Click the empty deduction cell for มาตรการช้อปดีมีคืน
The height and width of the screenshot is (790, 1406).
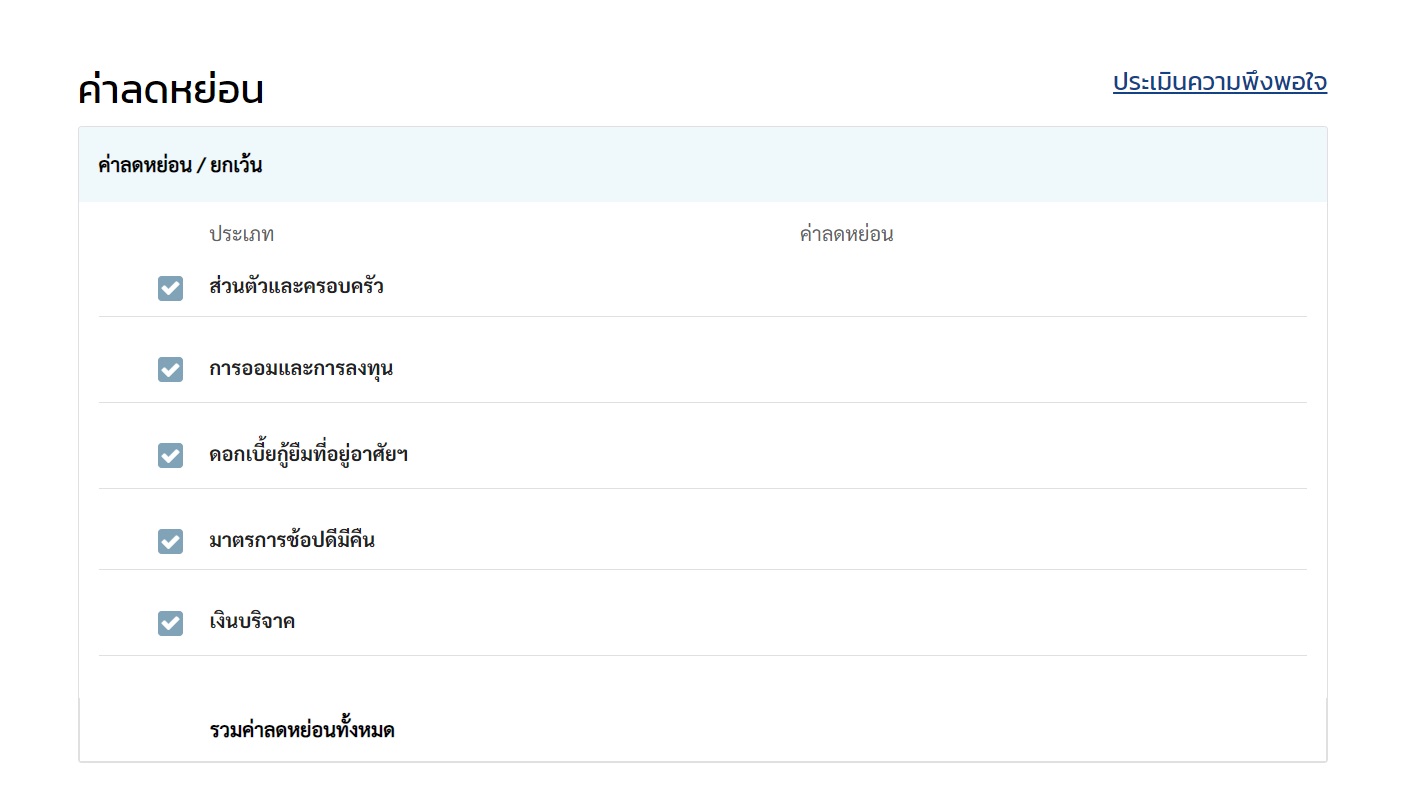846,541
